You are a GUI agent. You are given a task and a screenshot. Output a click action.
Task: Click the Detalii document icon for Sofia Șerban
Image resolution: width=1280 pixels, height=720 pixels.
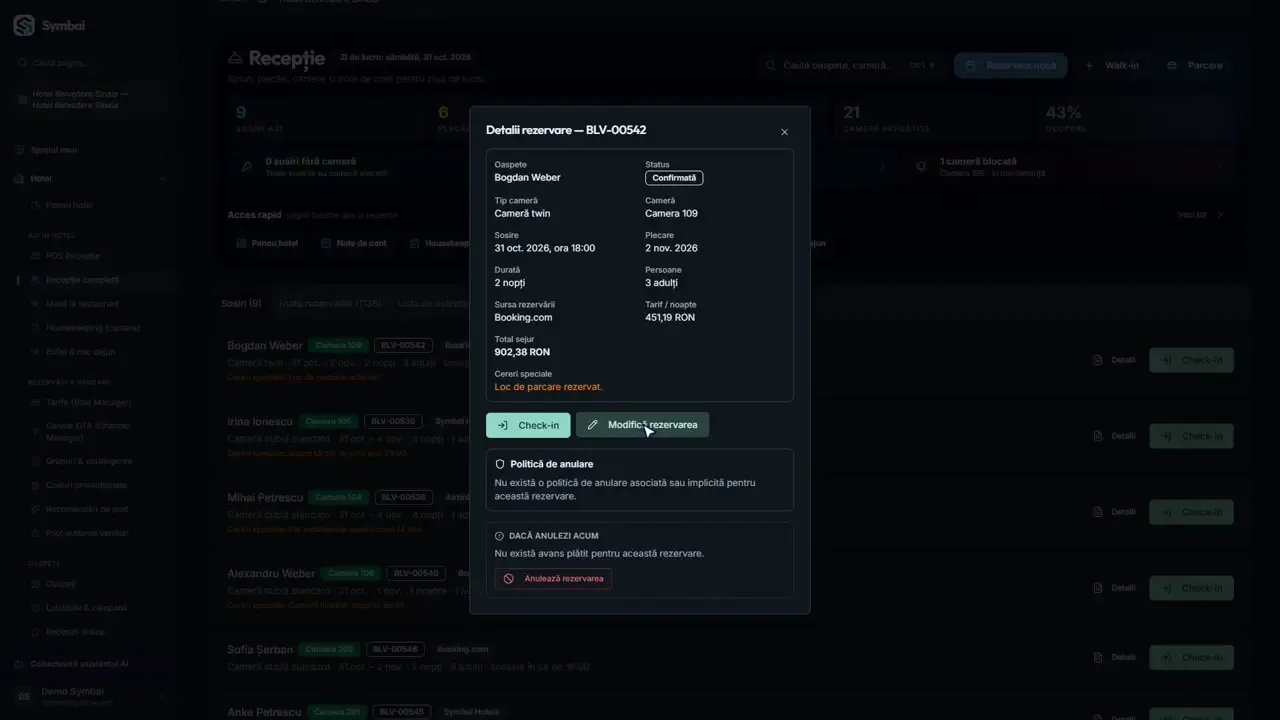pos(1098,658)
